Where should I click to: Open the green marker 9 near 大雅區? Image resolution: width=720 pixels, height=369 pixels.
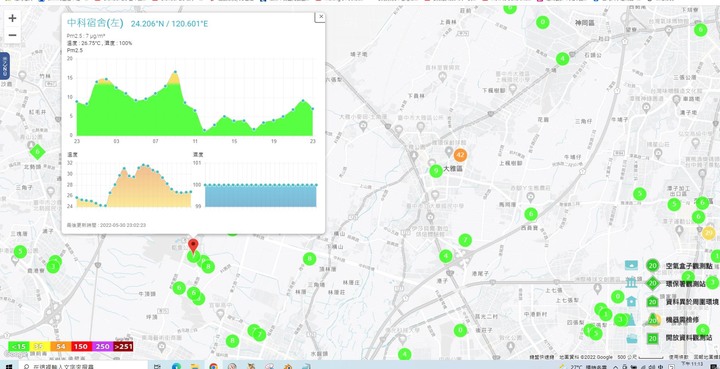click(436, 171)
